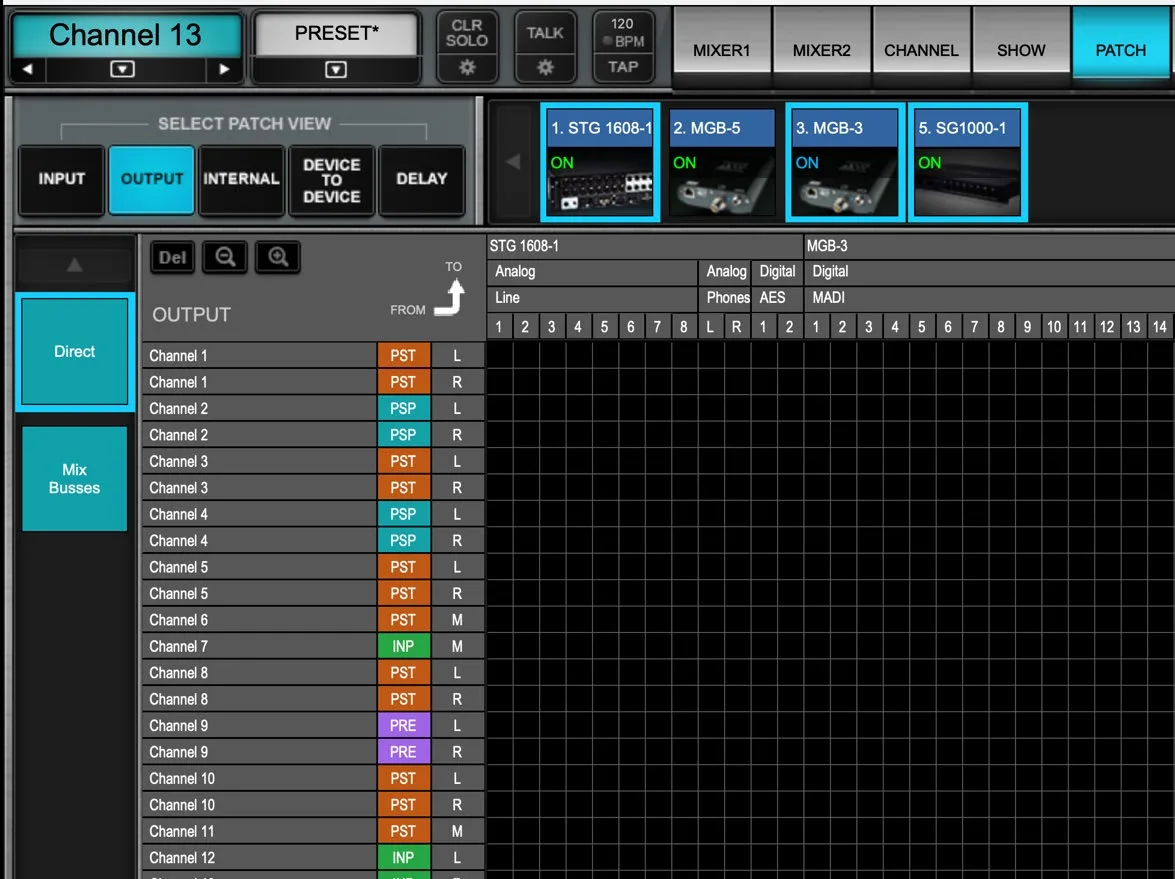The height and width of the screenshot is (879, 1175).
Task: Click MADI column number 14
Action: pos(1159,327)
